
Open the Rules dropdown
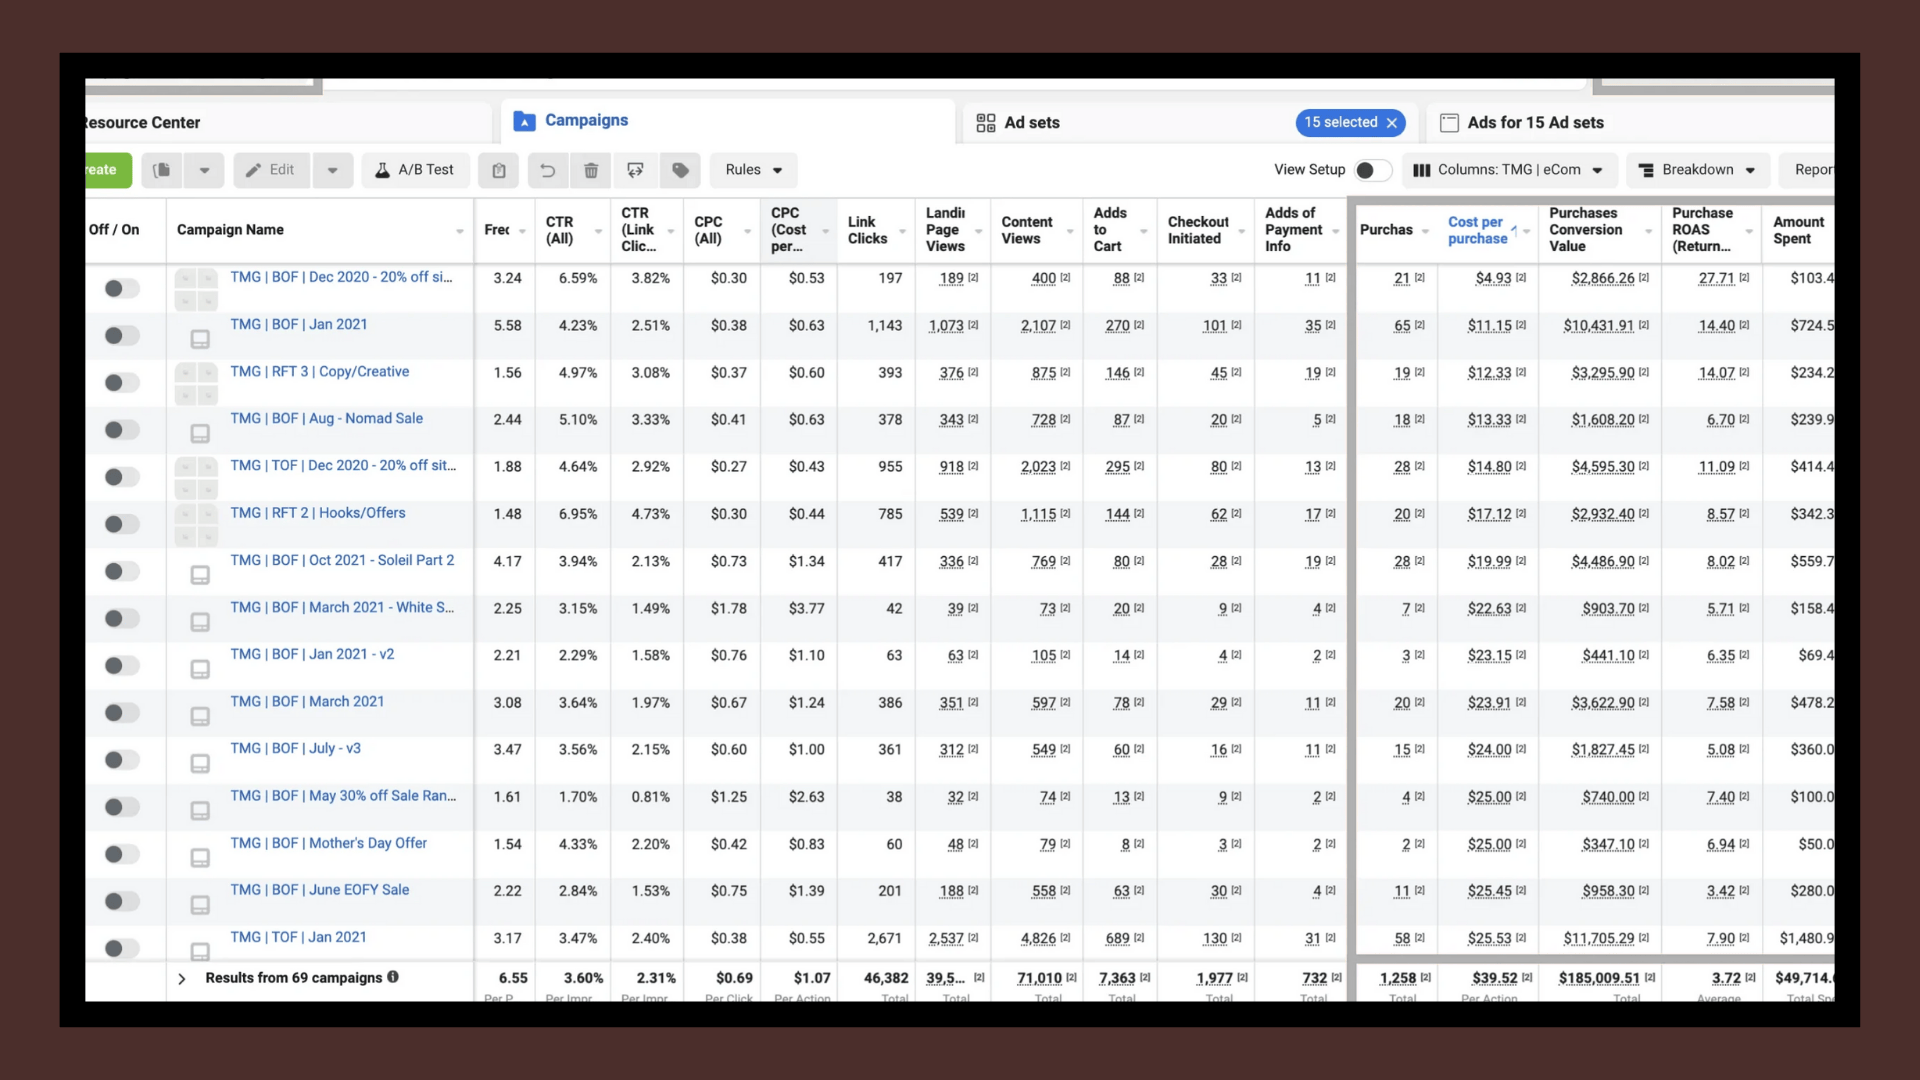(x=753, y=170)
